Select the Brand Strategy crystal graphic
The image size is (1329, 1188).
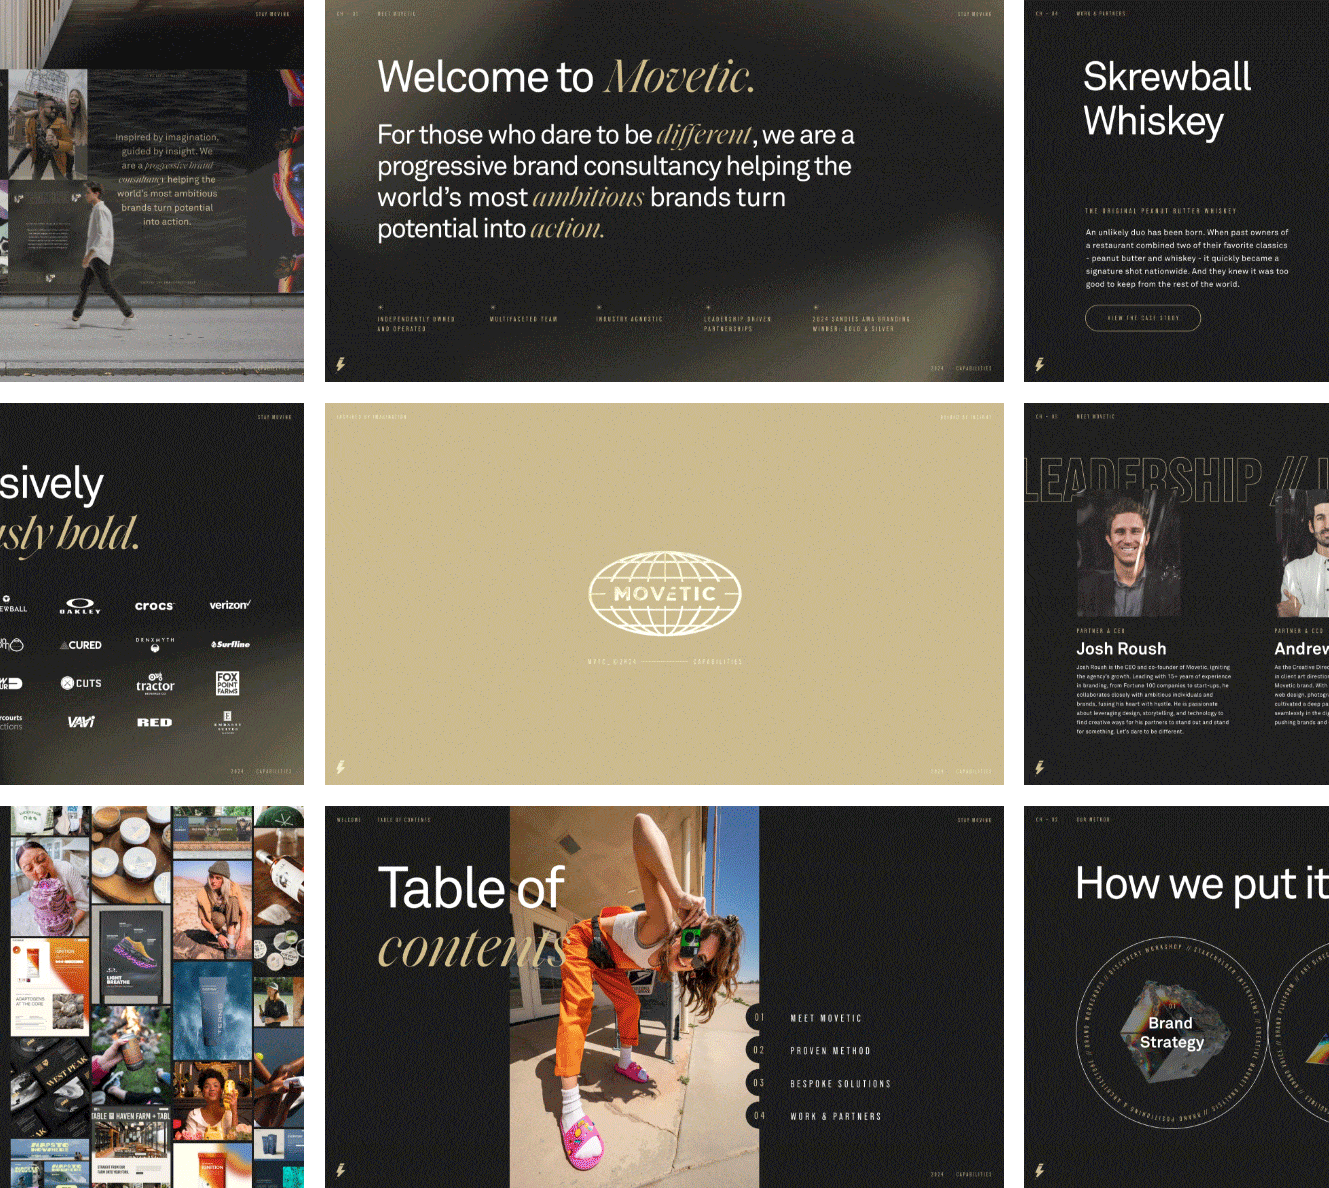[1170, 1032]
